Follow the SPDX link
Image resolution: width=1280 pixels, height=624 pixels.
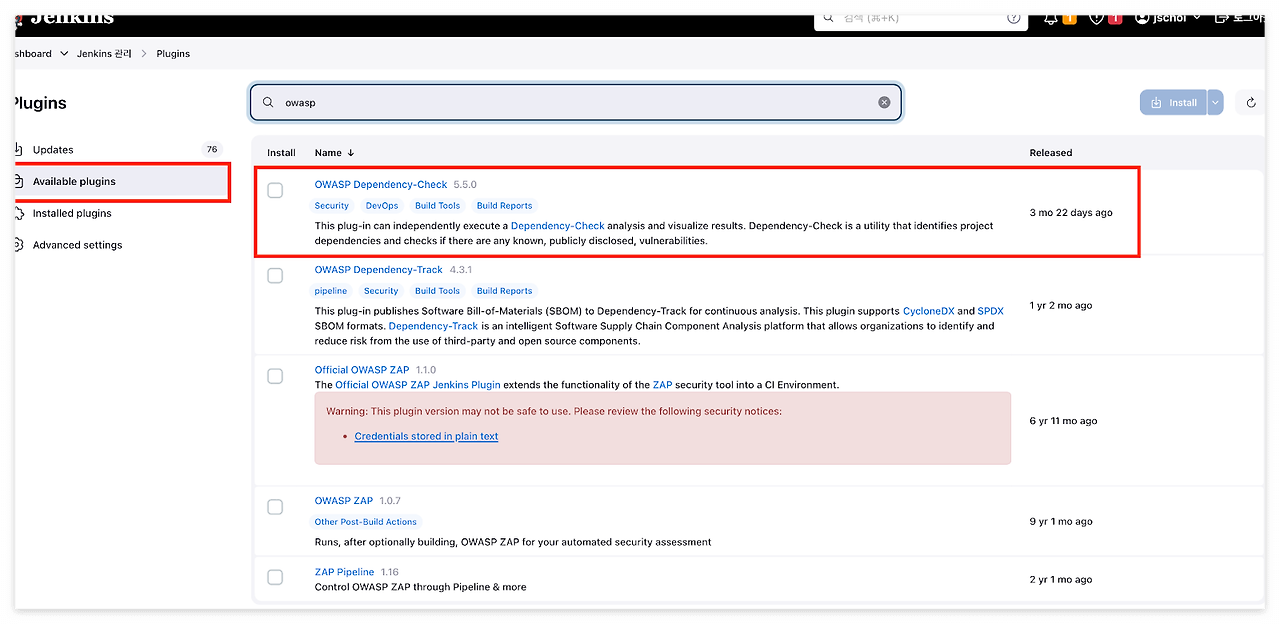[990, 311]
